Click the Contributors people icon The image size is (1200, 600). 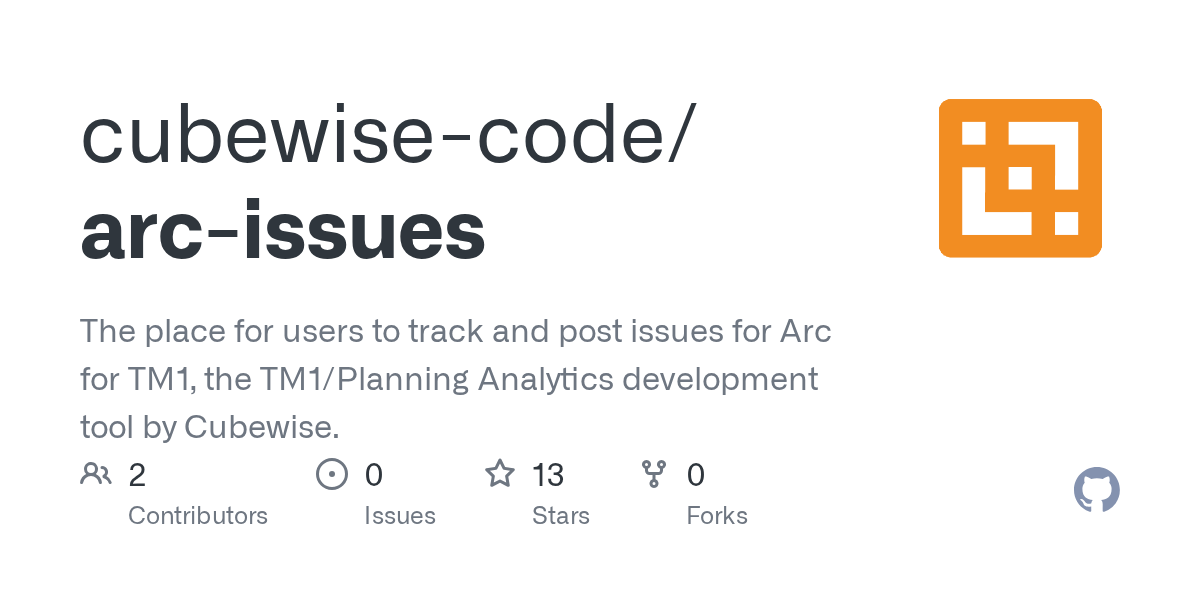coord(96,473)
